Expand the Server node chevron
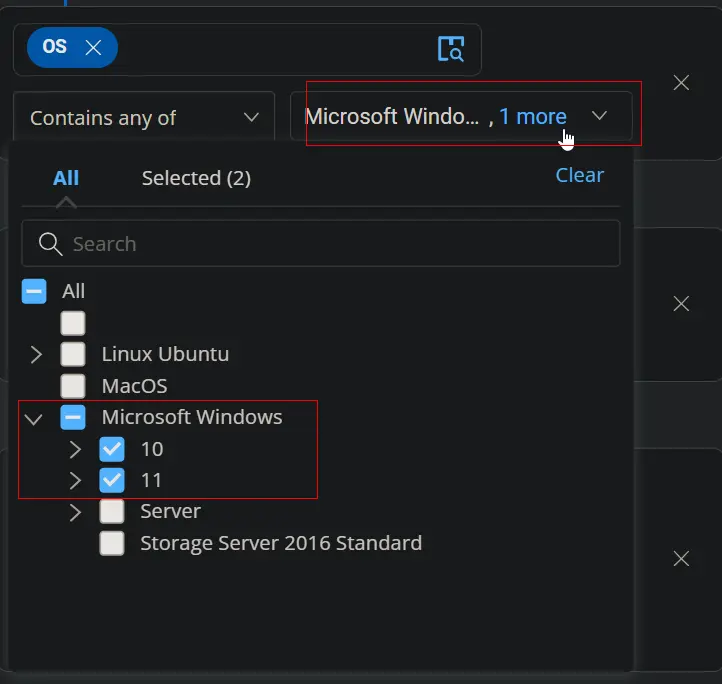 point(75,512)
